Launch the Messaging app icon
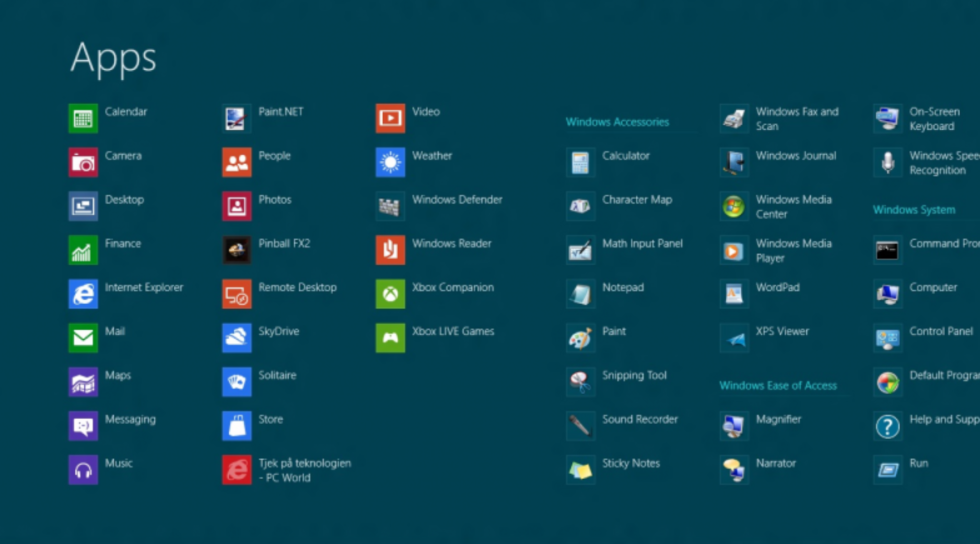Viewport: 980px width, 544px height. click(x=83, y=426)
